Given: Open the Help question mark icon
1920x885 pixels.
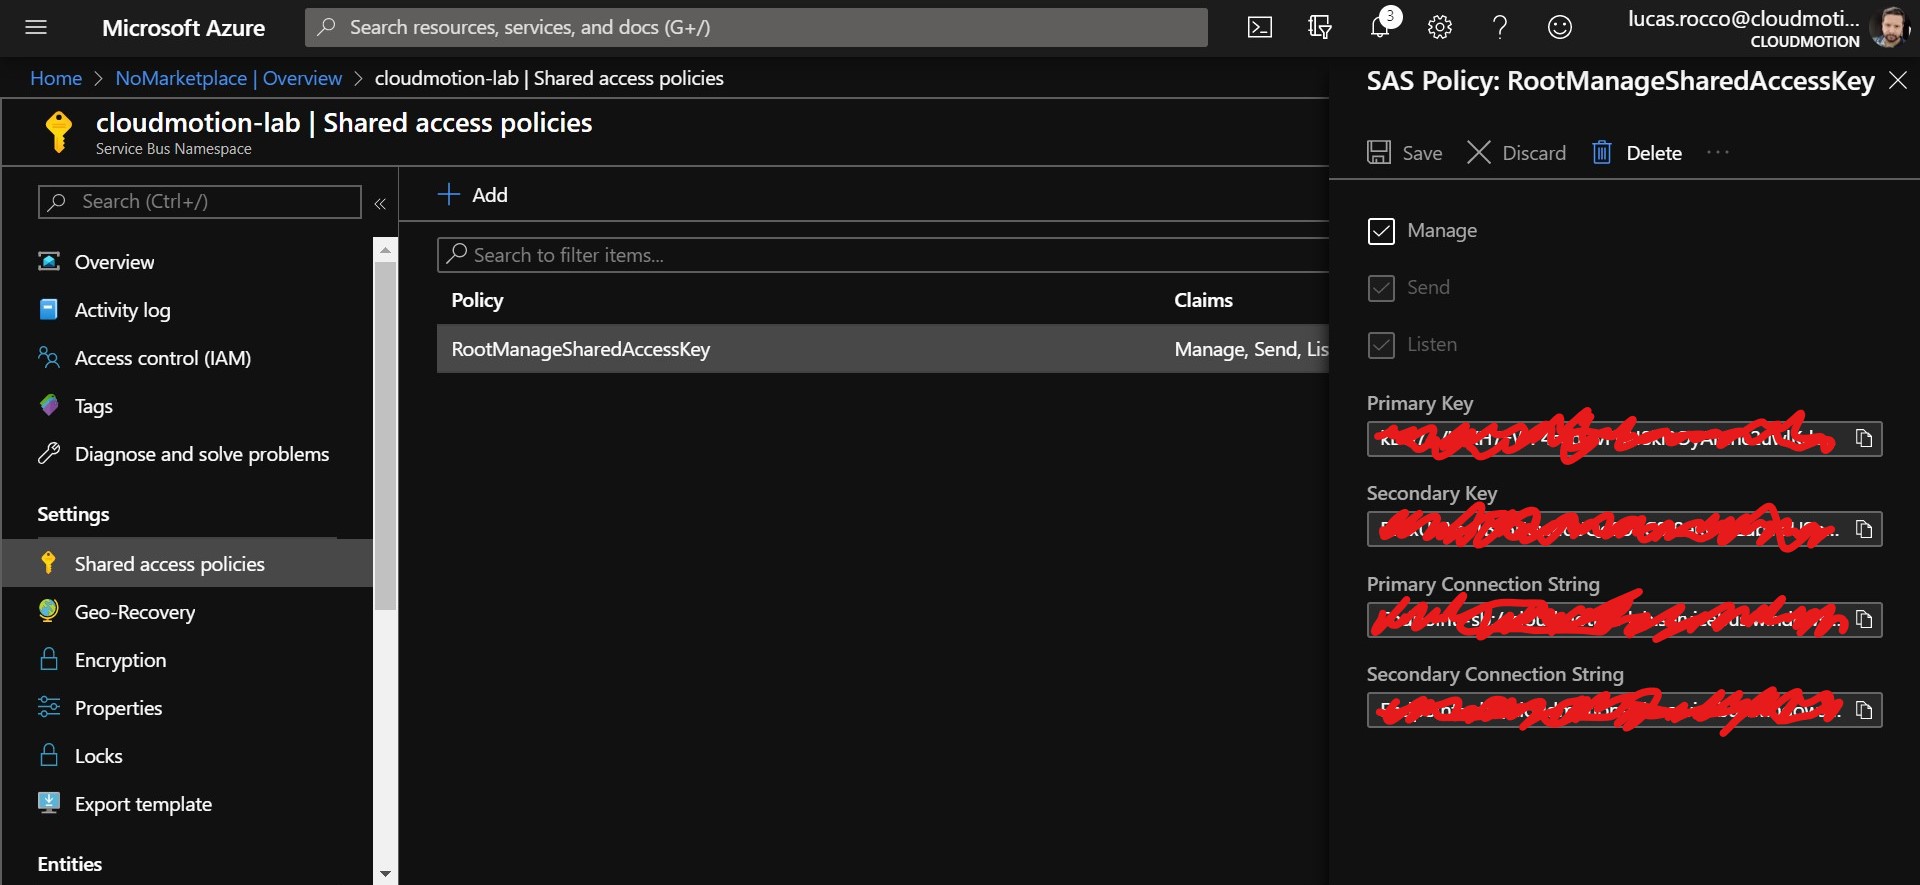Looking at the screenshot, I should click(x=1500, y=27).
